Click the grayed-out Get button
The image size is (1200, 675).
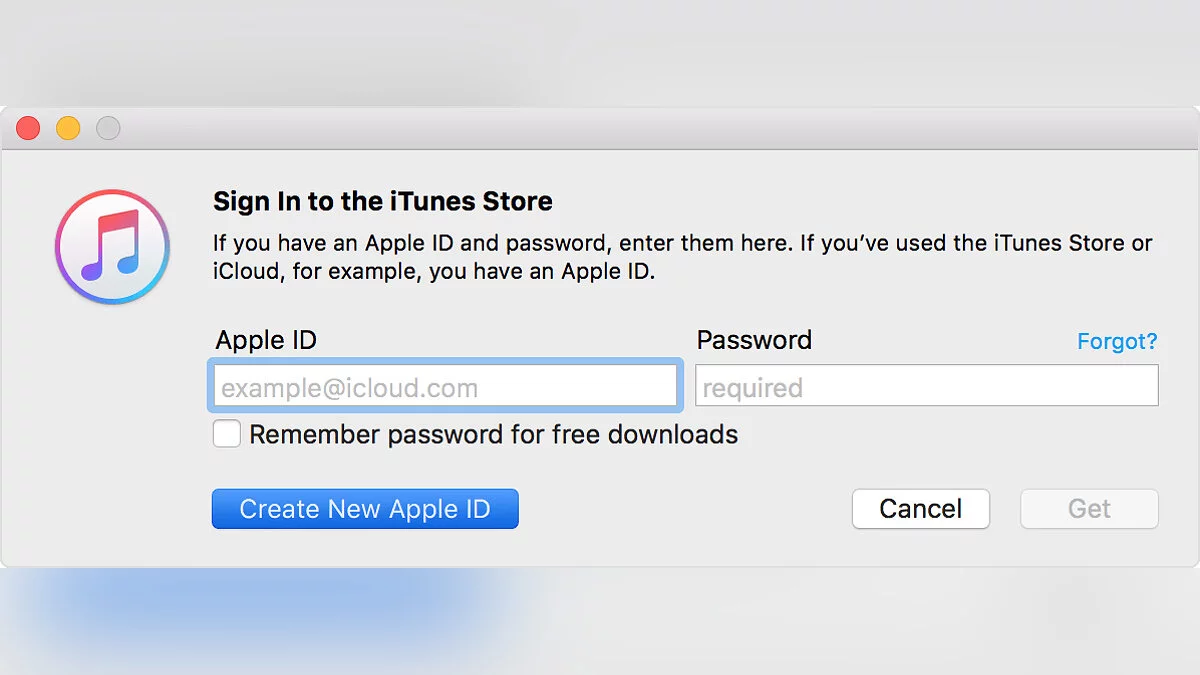[1089, 509]
